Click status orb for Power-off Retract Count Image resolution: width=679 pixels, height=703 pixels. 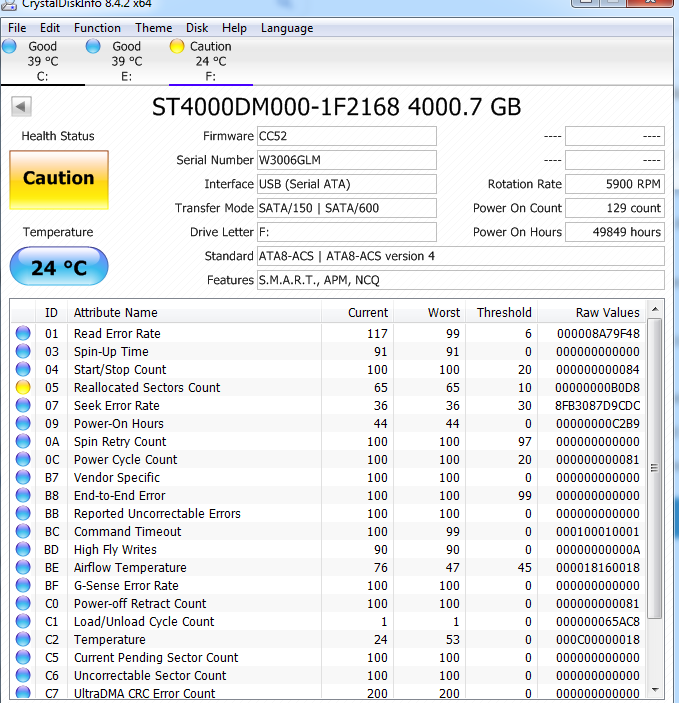point(23,603)
